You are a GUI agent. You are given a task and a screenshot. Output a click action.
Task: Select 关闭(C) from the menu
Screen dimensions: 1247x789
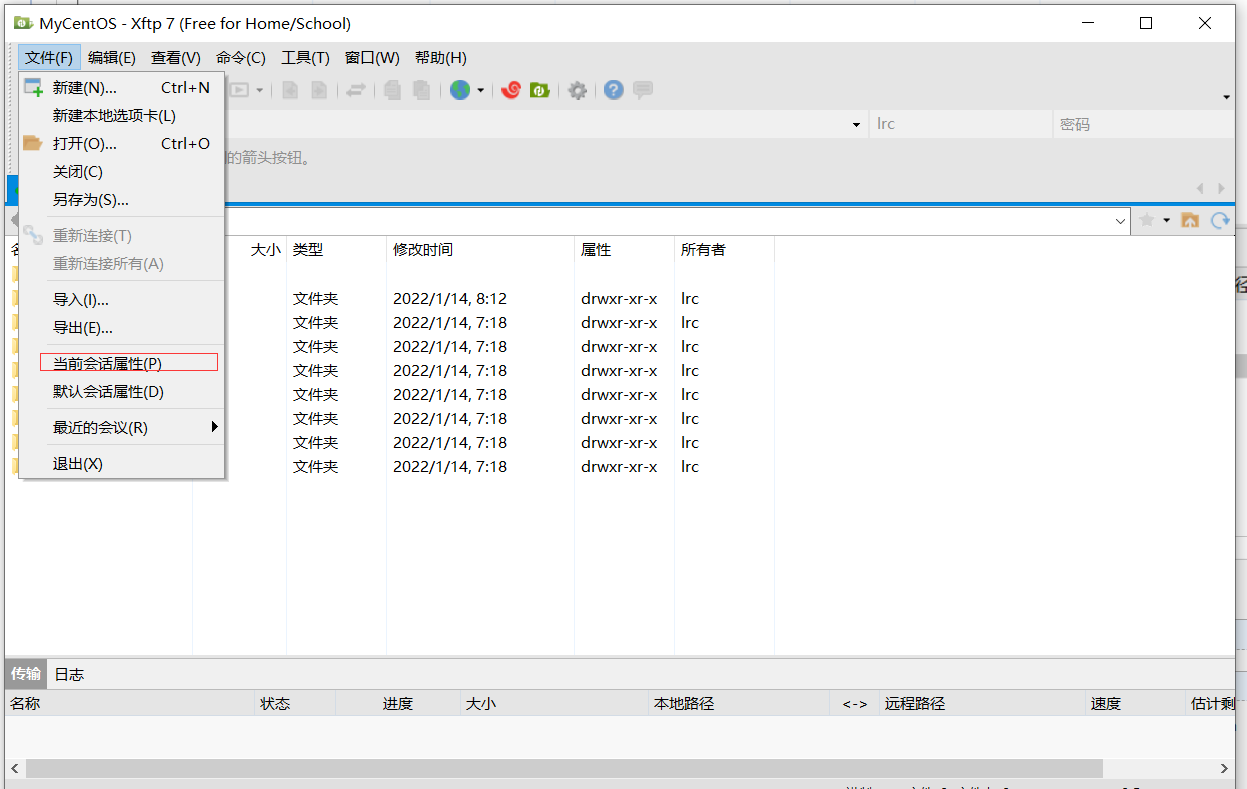[x=122, y=172]
